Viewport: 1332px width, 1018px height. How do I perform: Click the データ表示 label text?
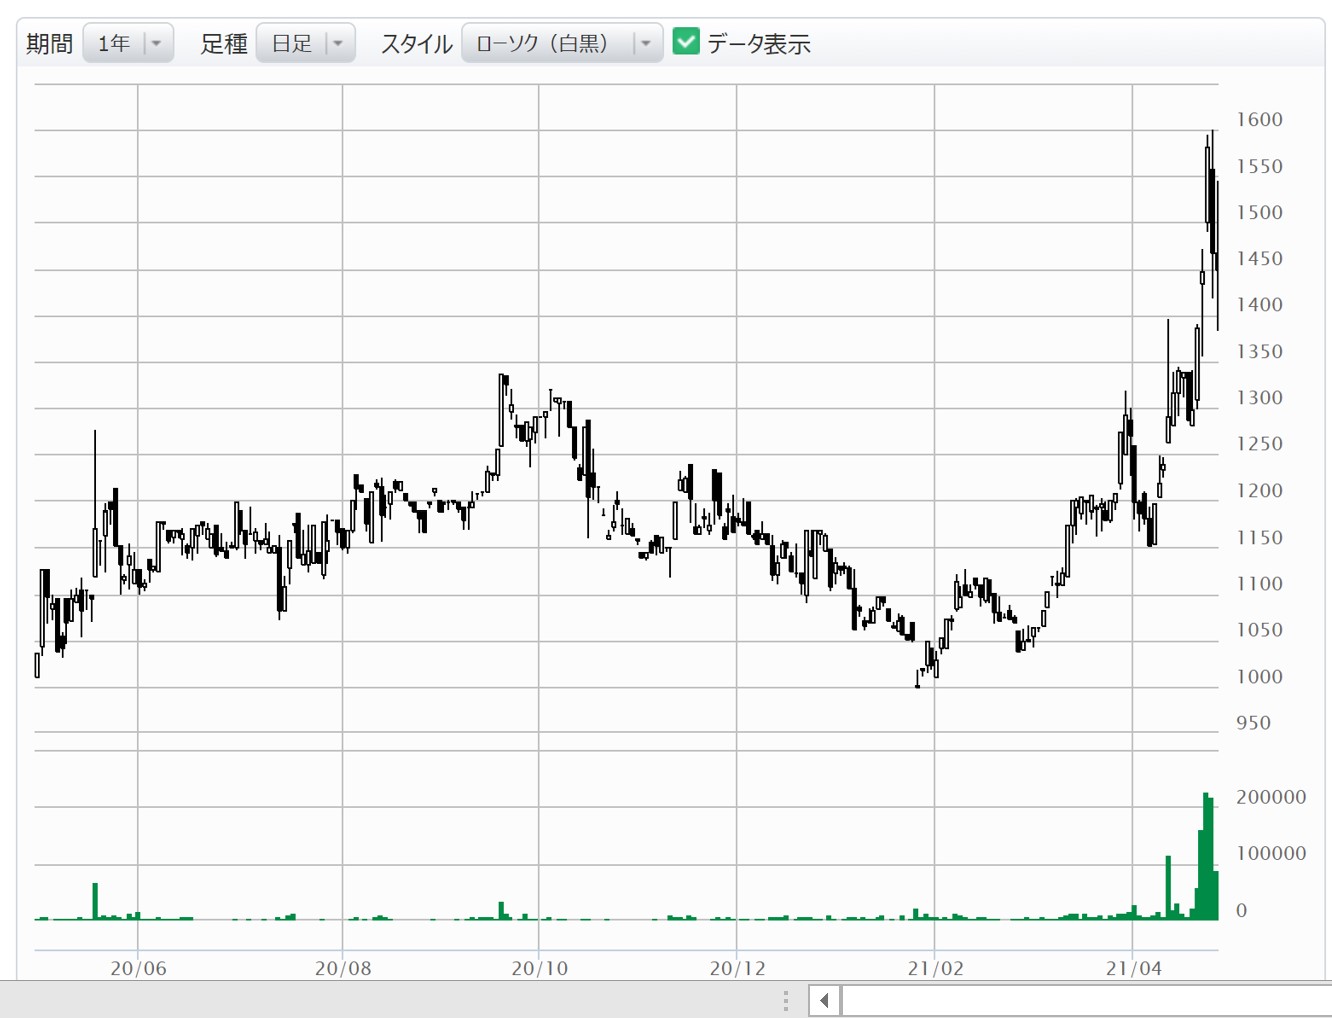[x=758, y=44]
